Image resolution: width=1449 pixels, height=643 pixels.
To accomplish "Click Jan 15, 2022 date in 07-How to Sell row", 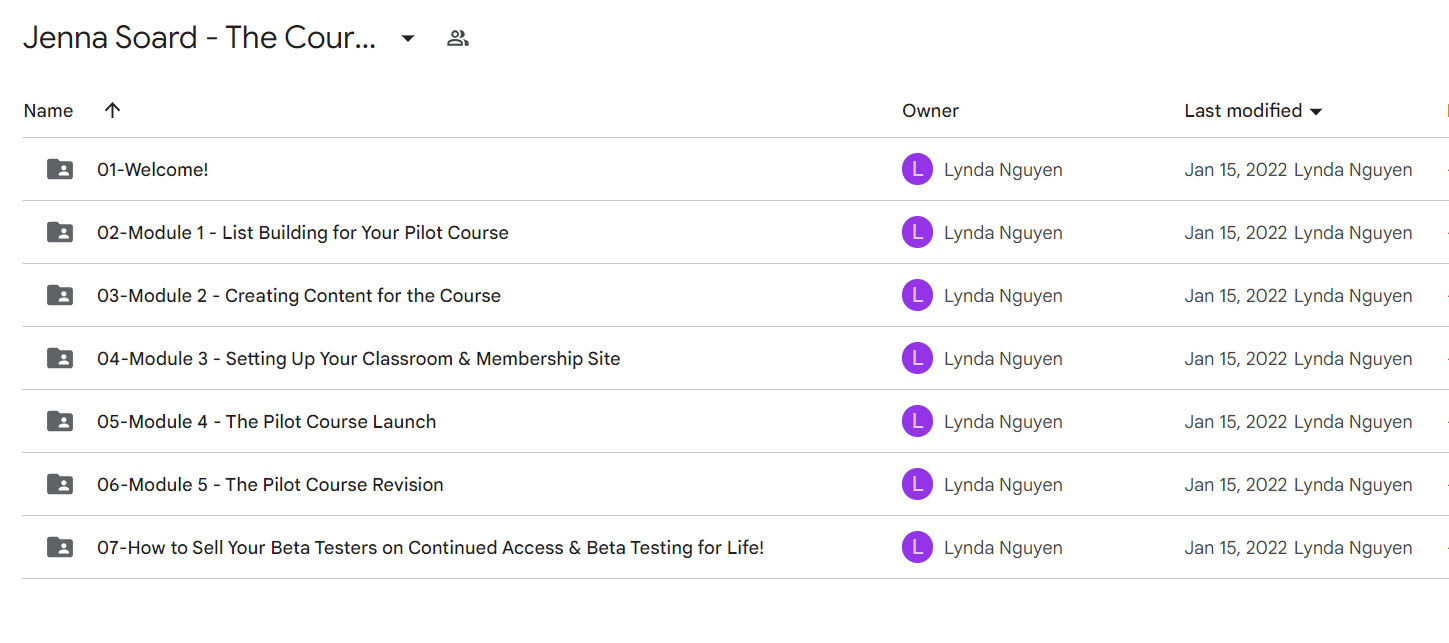I will click(1236, 547).
